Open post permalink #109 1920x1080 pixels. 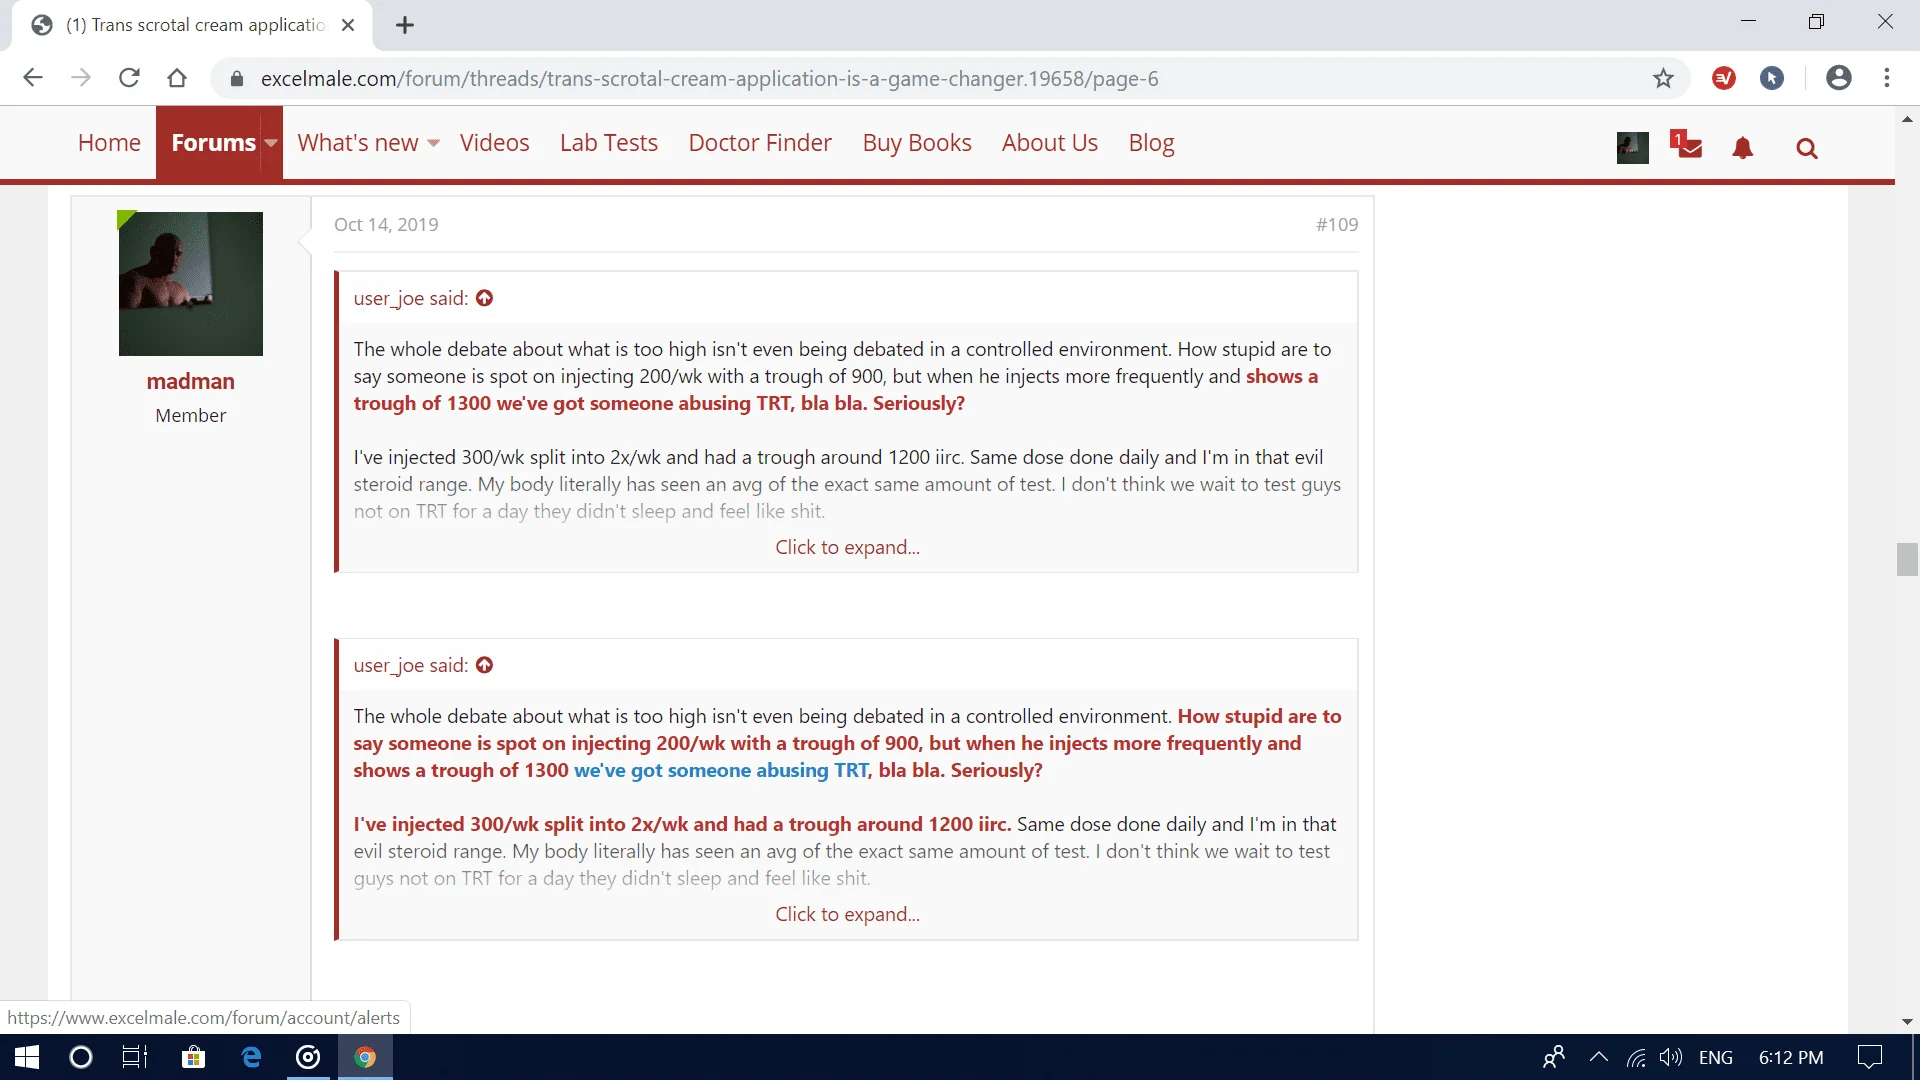[1337, 224]
